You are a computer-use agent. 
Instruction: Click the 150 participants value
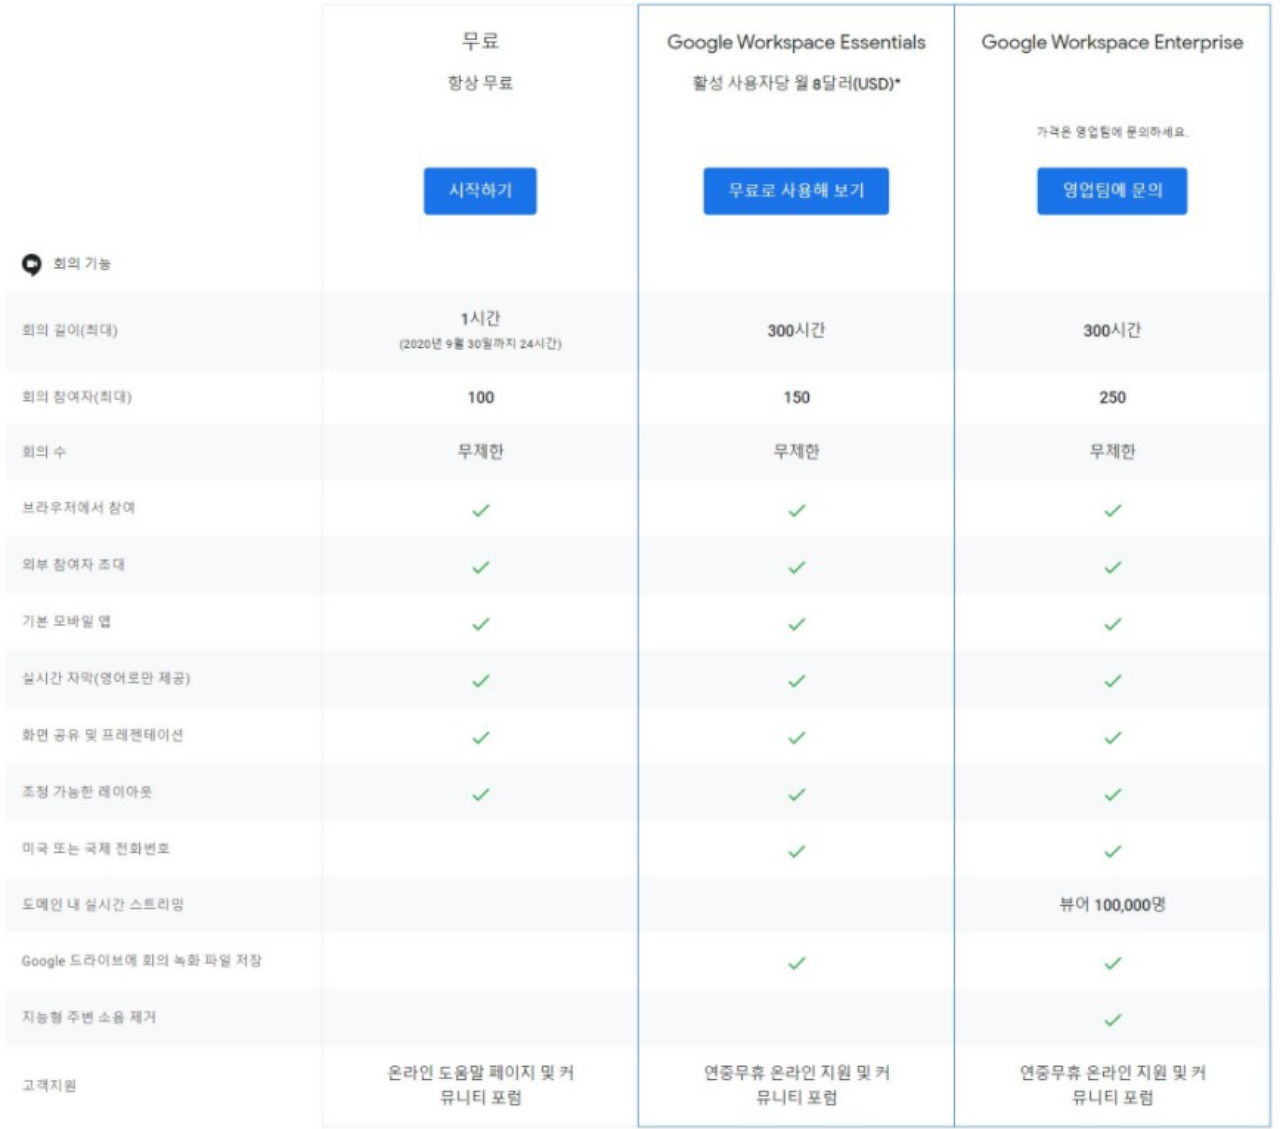796,397
